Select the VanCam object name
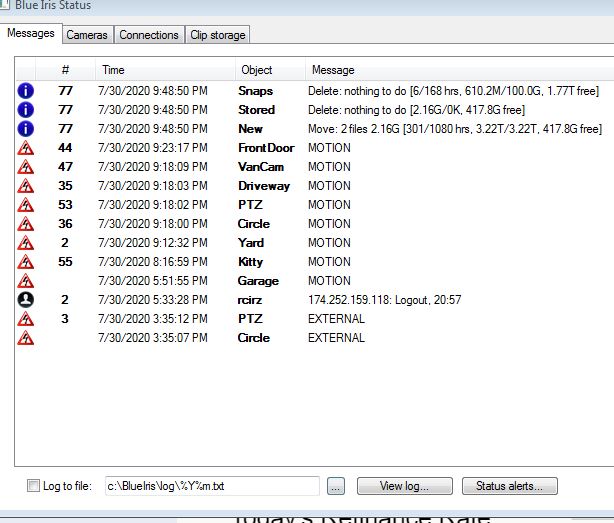Image resolution: width=614 pixels, height=523 pixels. 261,167
